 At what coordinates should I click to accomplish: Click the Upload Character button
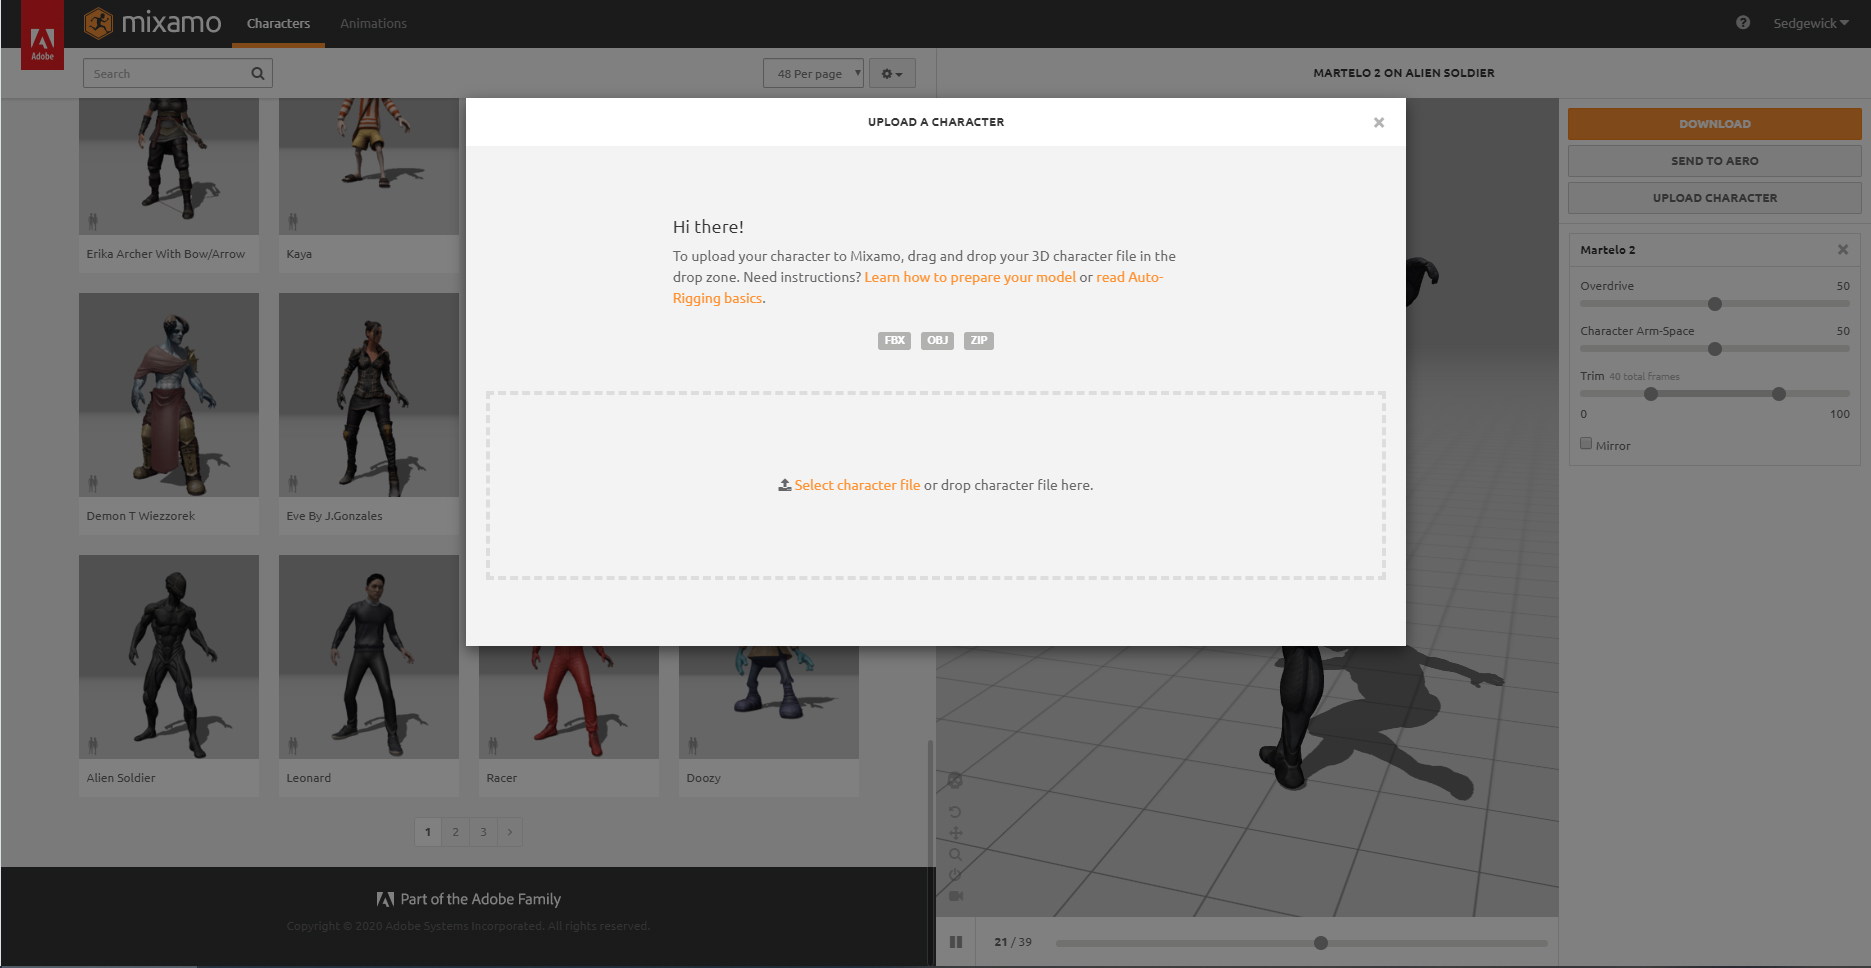[x=1714, y=197]
